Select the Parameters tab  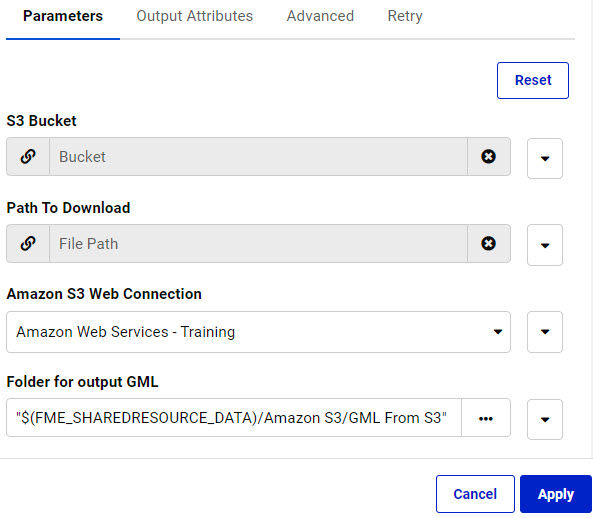click(63, 16)
